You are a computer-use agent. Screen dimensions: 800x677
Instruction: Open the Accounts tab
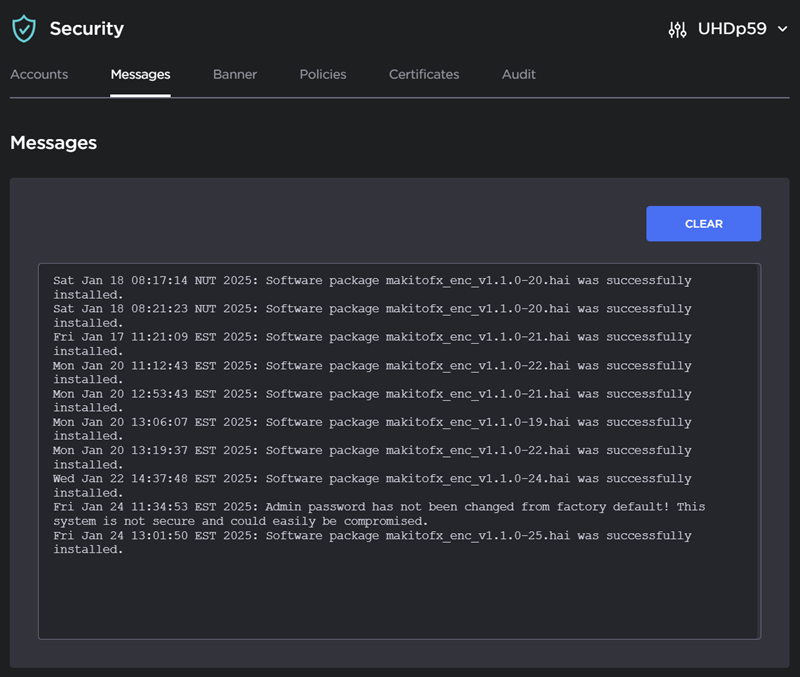click(x=39, y=74)
